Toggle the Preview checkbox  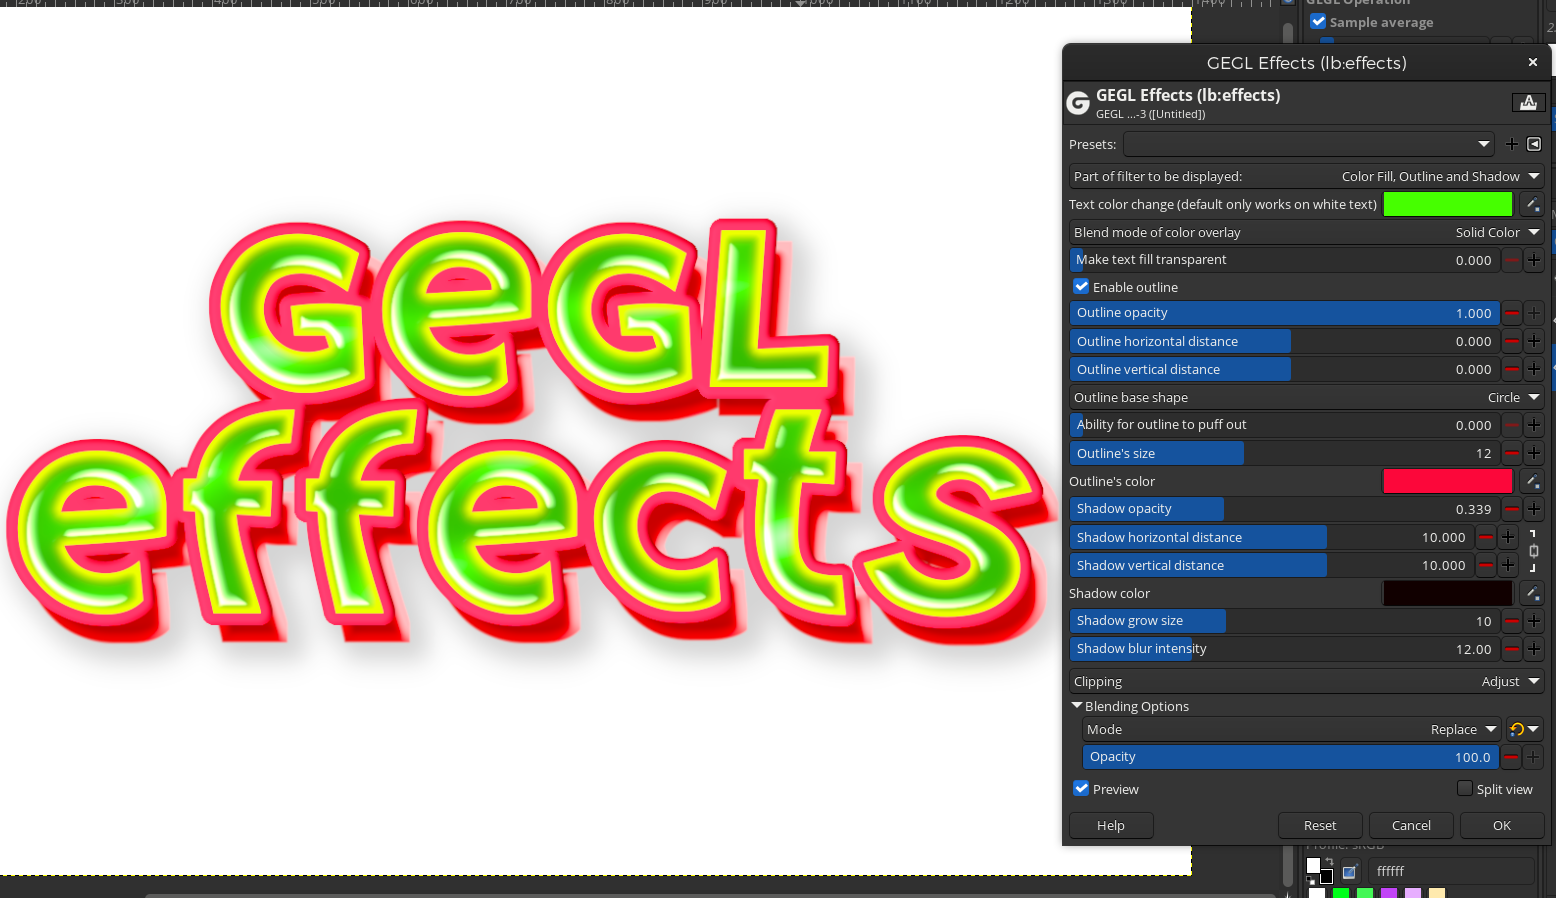click(1081, 788)
